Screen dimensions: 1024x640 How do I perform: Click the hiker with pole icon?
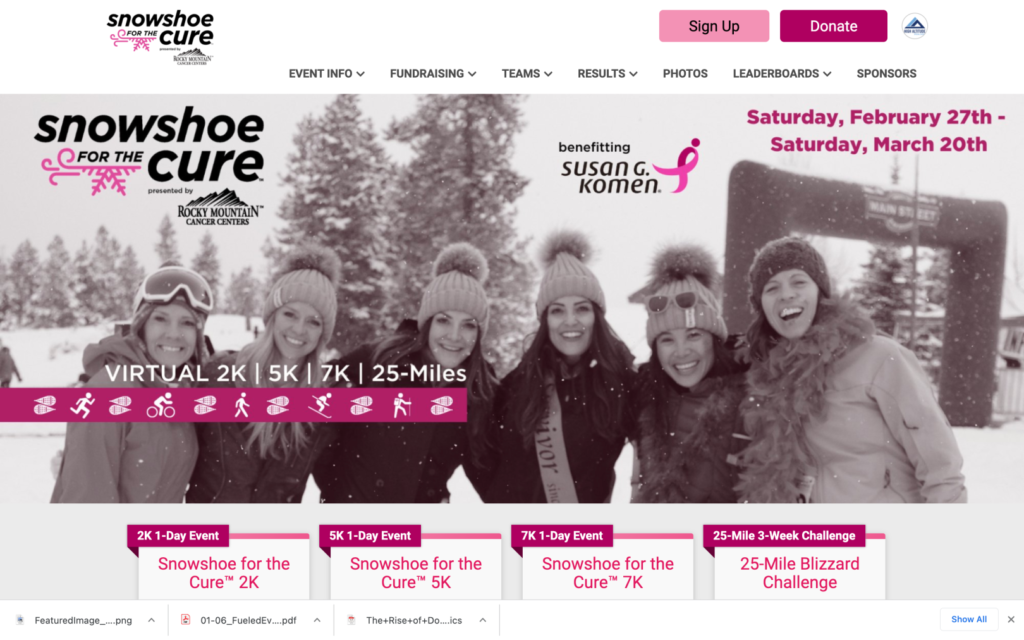coord(402,406)
